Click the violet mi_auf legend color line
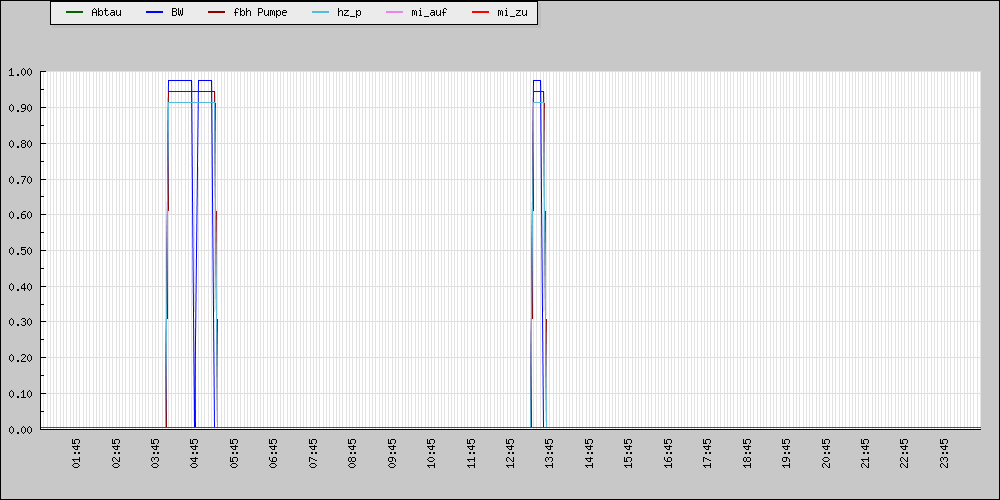 393,12
